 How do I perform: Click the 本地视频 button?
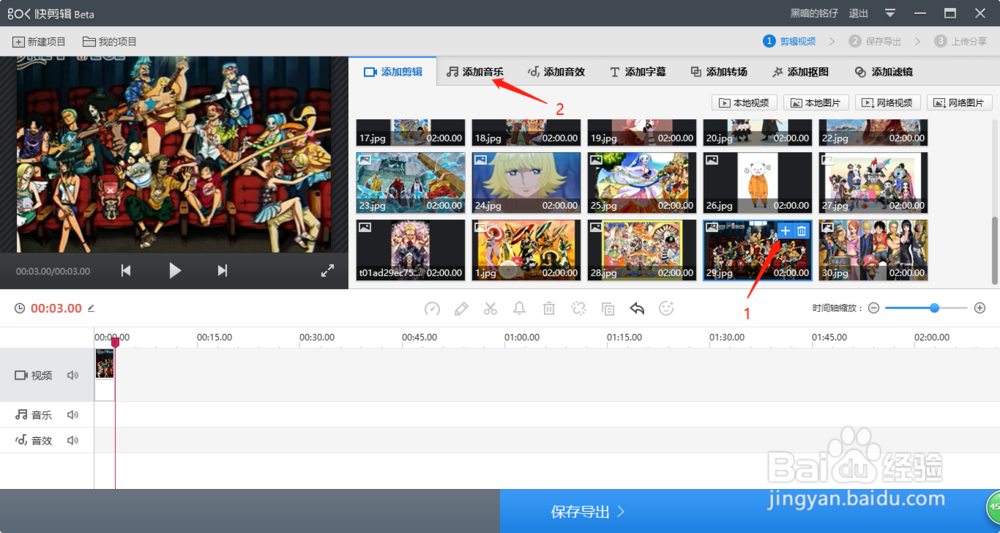click(744, 103)
